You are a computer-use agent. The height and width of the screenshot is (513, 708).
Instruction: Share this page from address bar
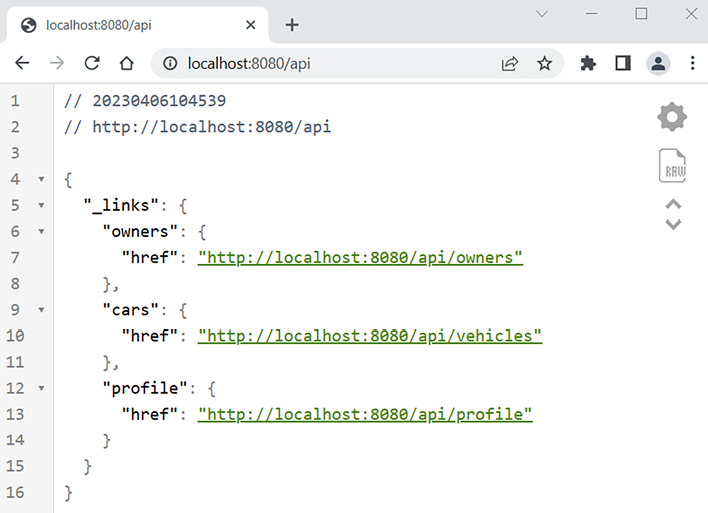tap(510, 63)
